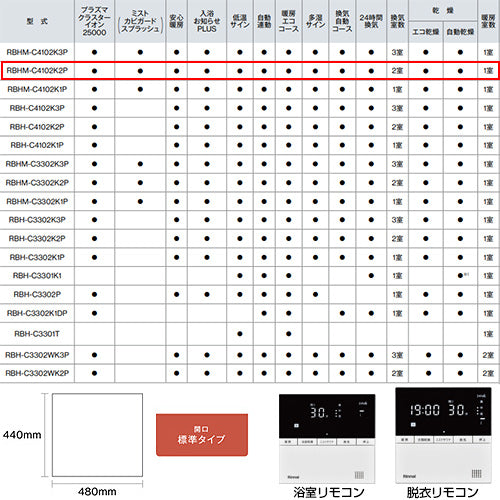Select the 安心暖房 header cell
This screenshot has height=500, width=500.
pyautogui.click(x=176, y=21)
